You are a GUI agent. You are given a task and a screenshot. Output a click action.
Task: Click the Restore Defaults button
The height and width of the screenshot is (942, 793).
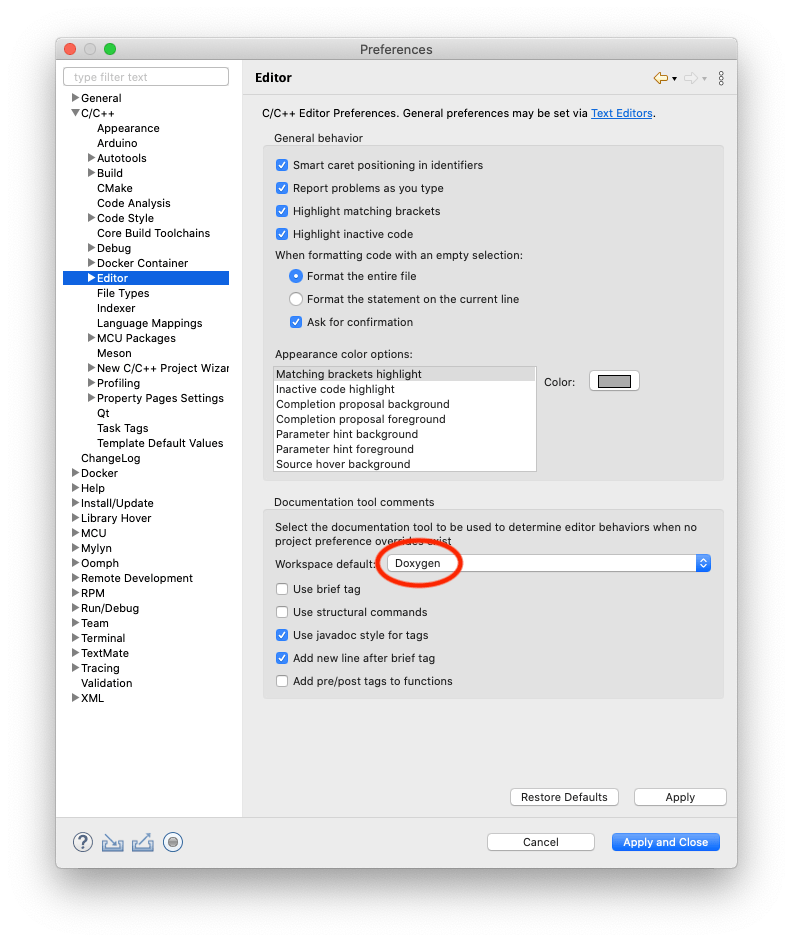[564, 797]
